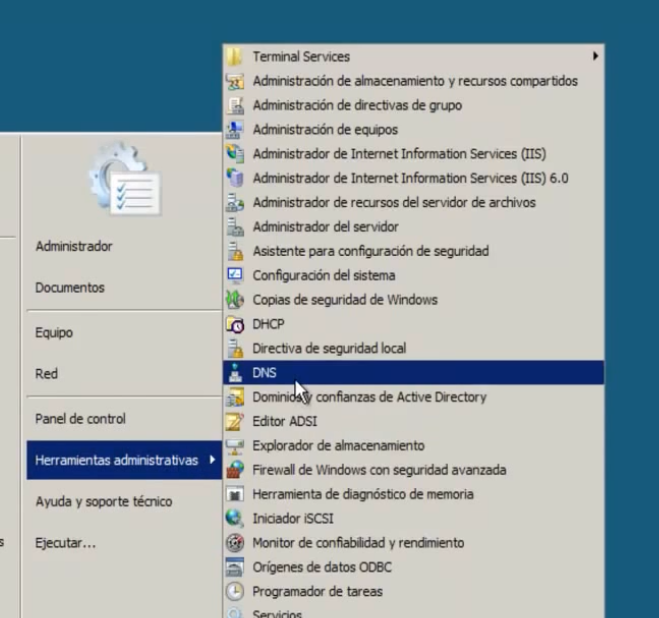Select Herramientas administrativas in Start menu

coord(124,460)
